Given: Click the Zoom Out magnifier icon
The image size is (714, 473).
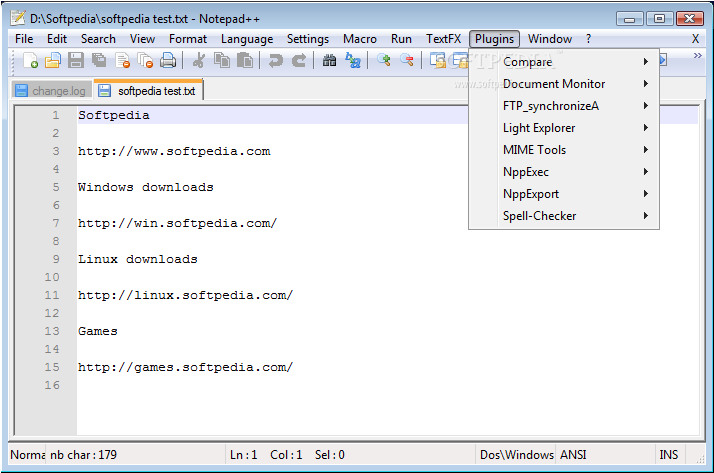Looking at the screenshot, I should [407, 60].
